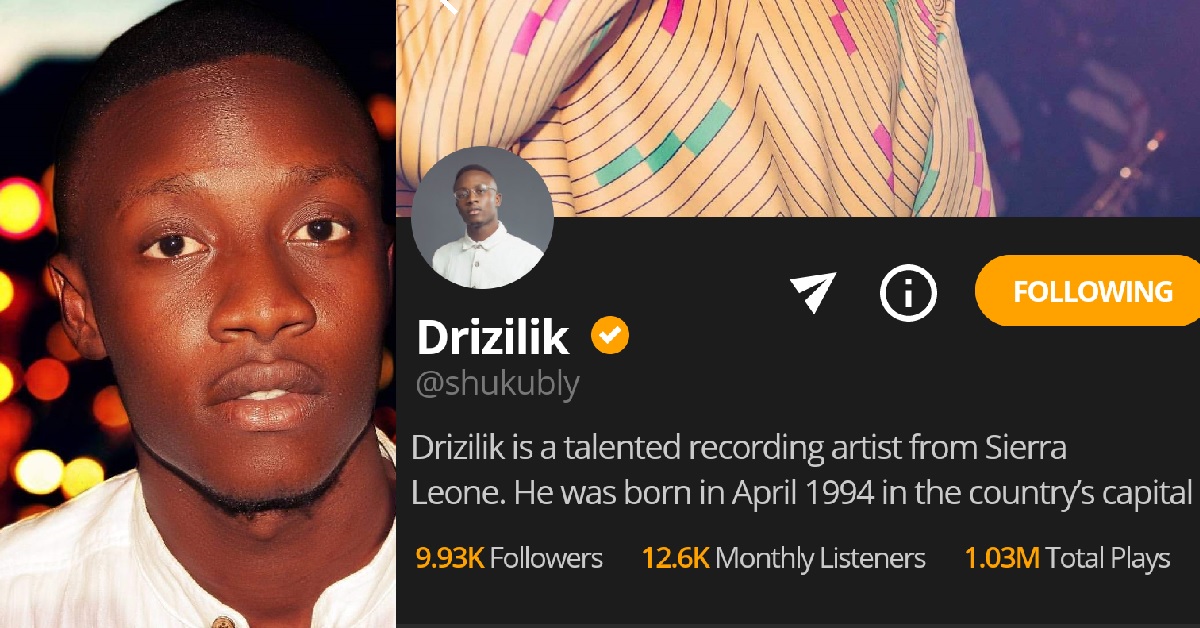Click the 'Sierra Leone' bio first line
1200x628 pixels.
tap(739, 448)
